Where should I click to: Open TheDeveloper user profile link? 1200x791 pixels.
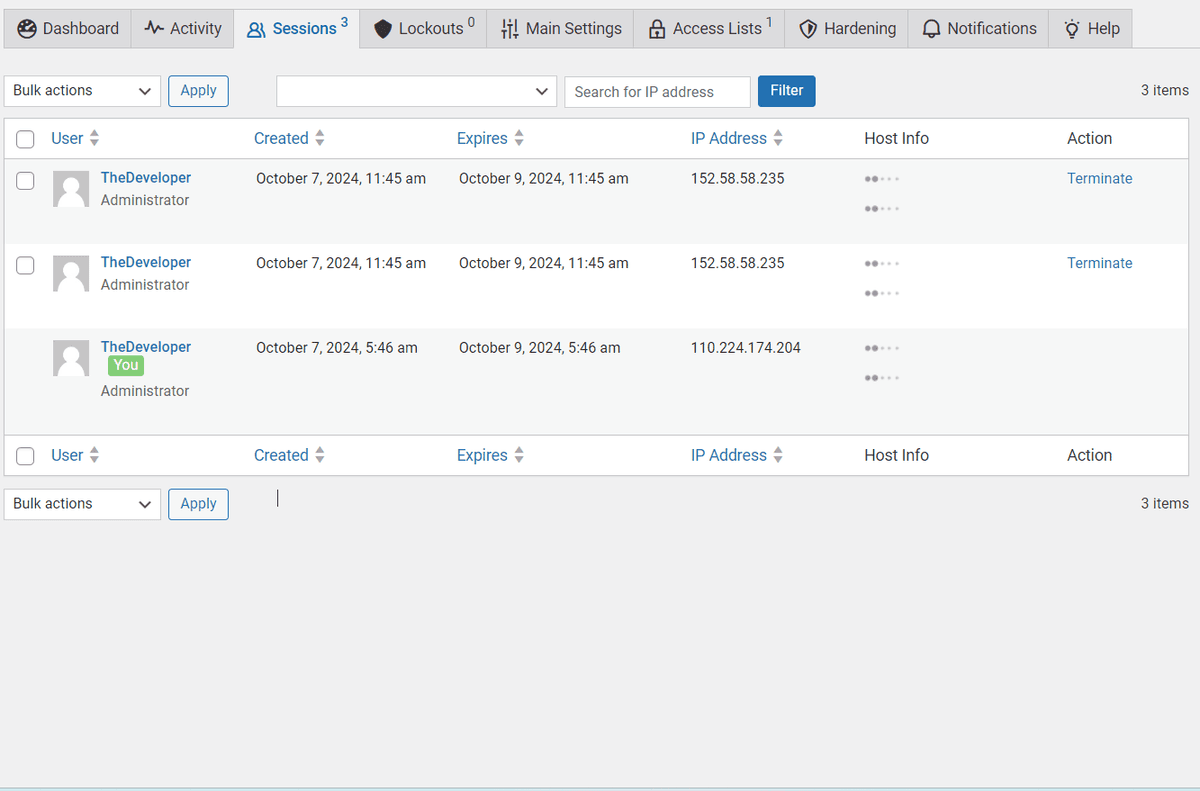point(145,177)
